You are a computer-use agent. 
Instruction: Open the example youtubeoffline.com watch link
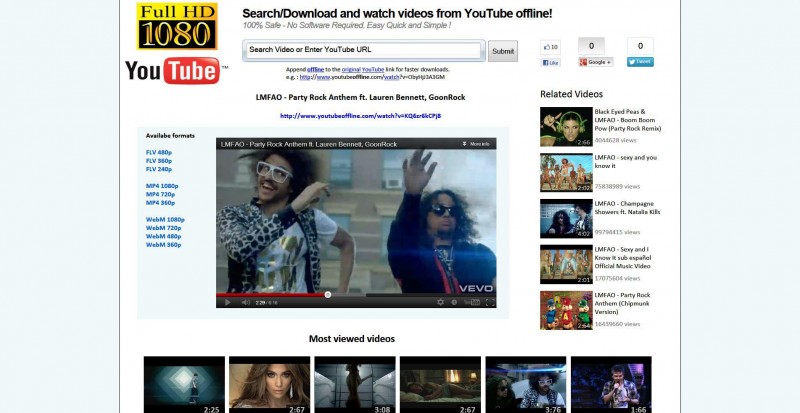[x=372, y=77]
